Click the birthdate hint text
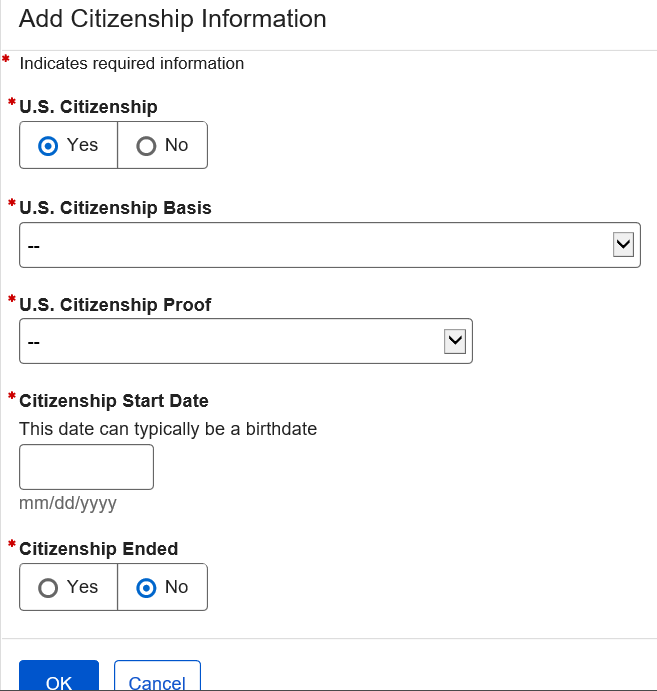 coord(168,429)
